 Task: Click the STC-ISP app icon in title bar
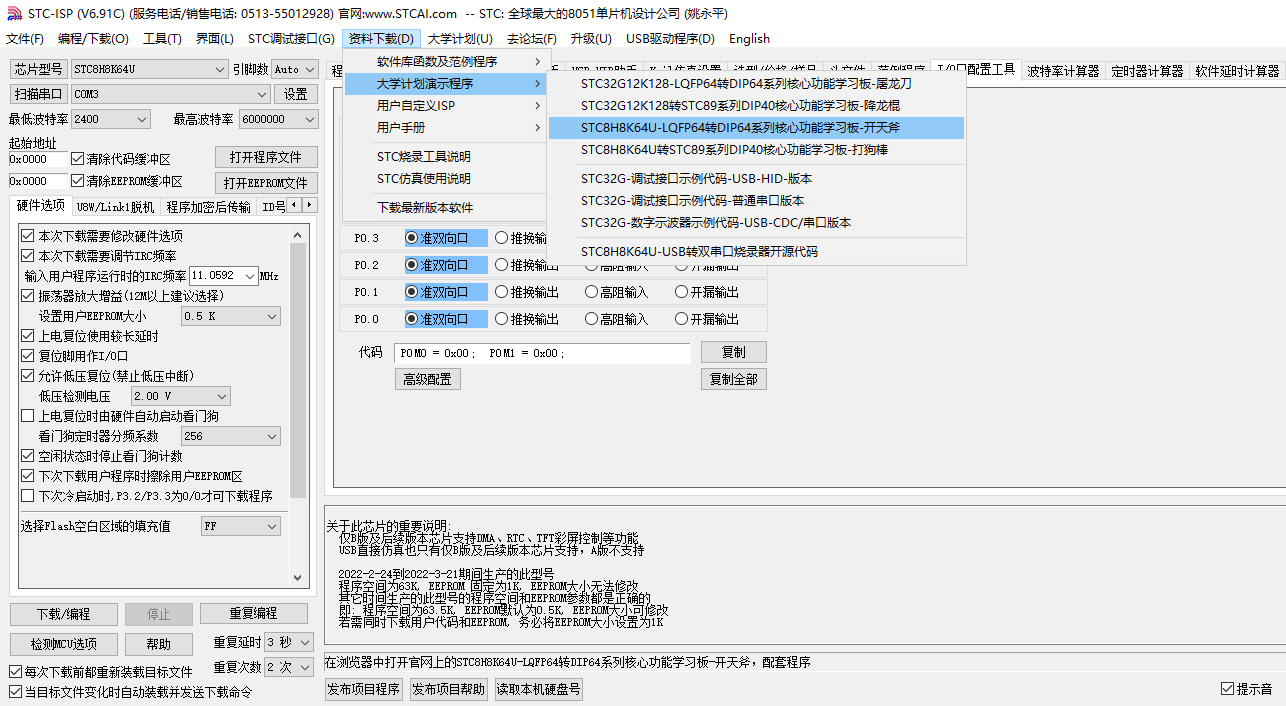[13, 13]
